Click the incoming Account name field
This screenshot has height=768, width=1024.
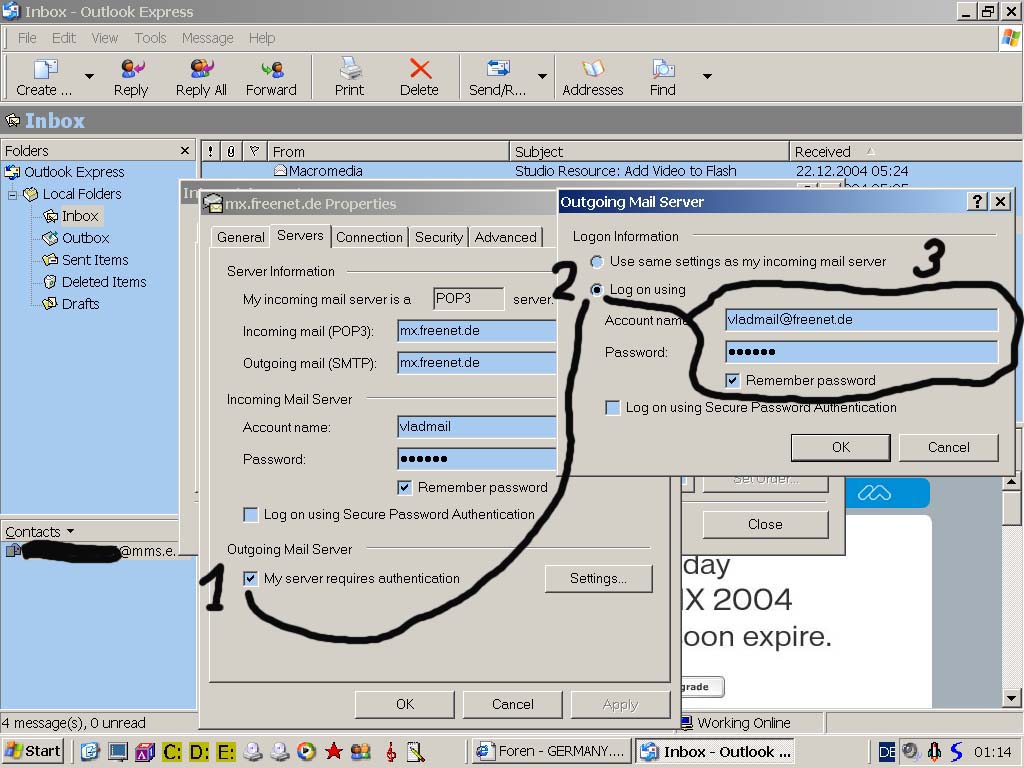(x=477, y=426)
